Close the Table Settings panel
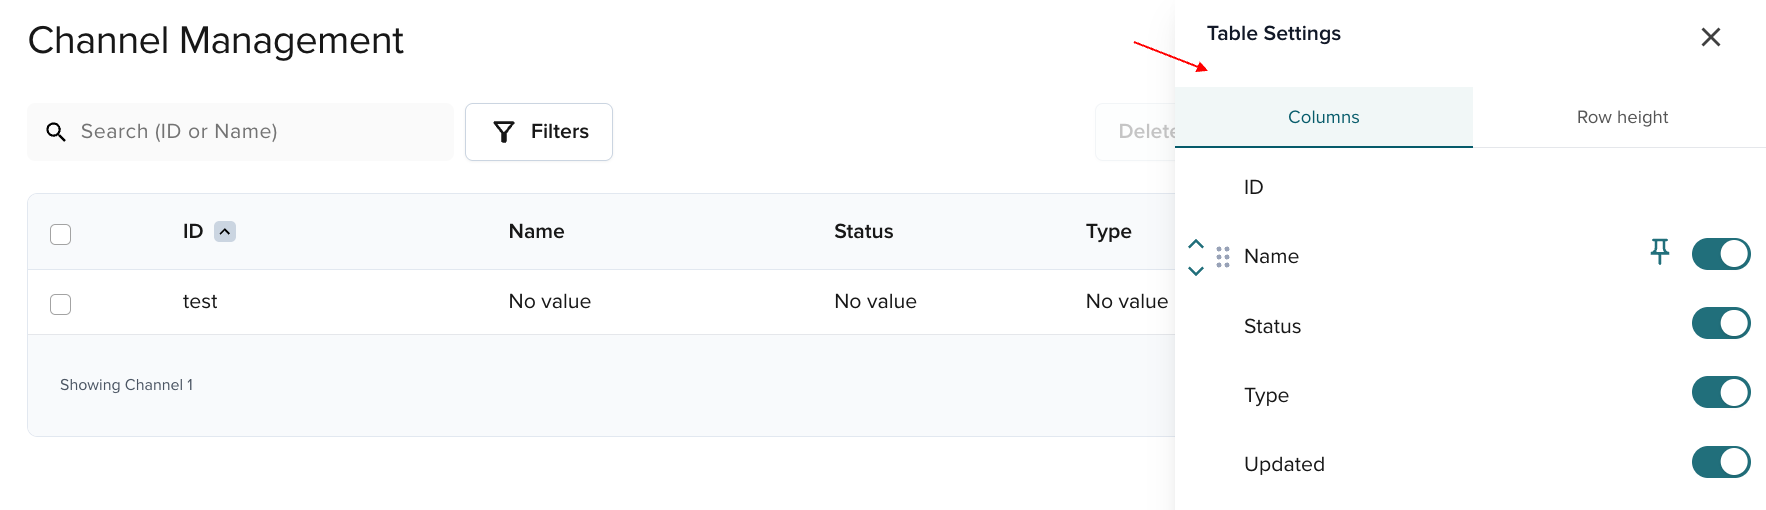Image resolution: width=1766 pixels, height=510 pixels. pyautogui.click(x=1710, y=37)
